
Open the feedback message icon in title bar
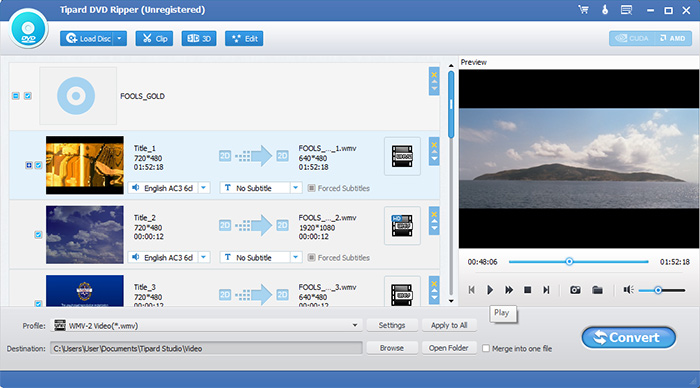pyautogui.click(x=626, y=9)
